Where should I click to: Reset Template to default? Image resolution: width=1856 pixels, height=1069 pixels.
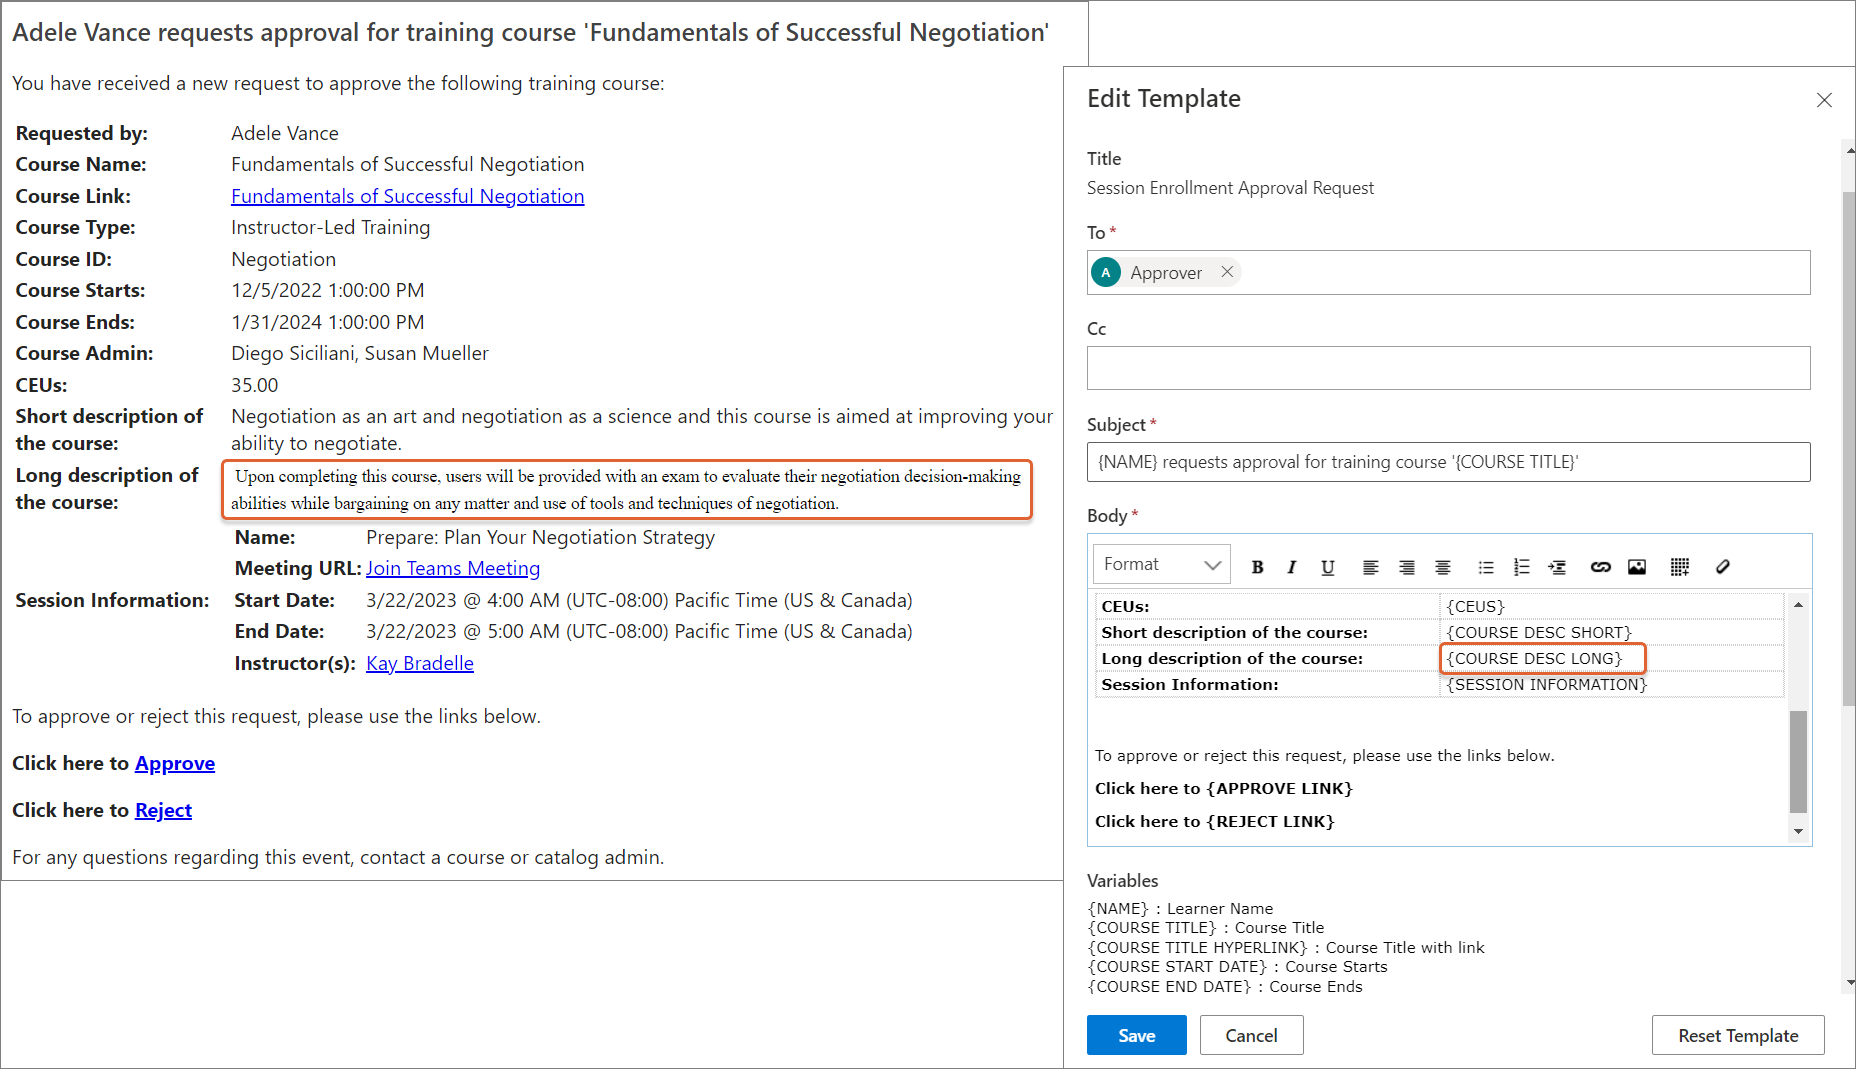1738,1035
